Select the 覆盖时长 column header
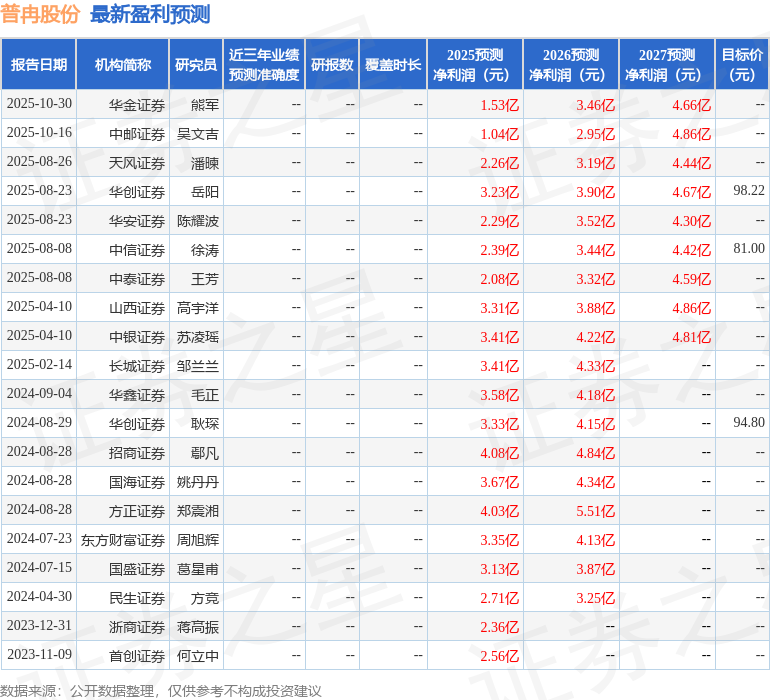The height and width of the screenshot is (700, 770). click(393, 65)
